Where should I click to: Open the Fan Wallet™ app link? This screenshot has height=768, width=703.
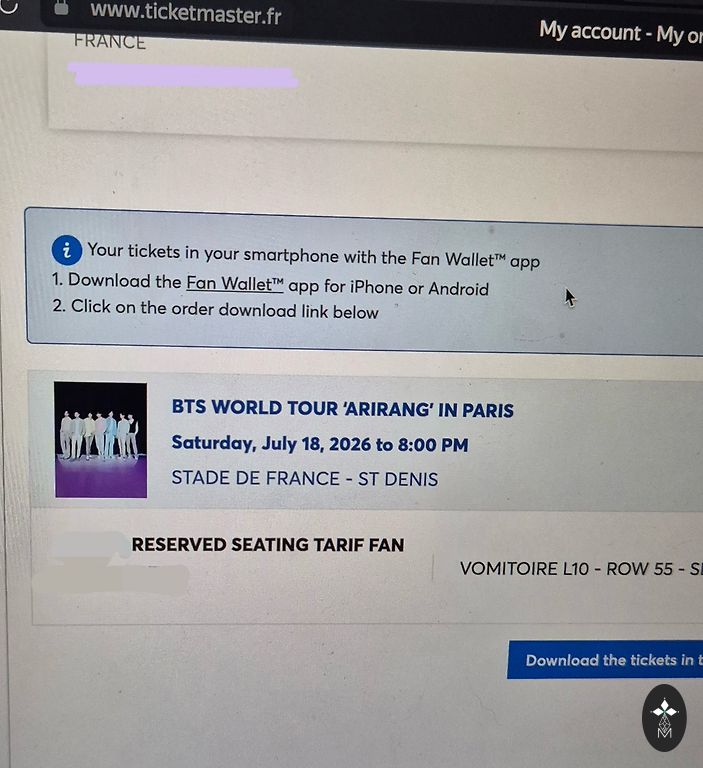pyautogui.click(x=235, y=284)
